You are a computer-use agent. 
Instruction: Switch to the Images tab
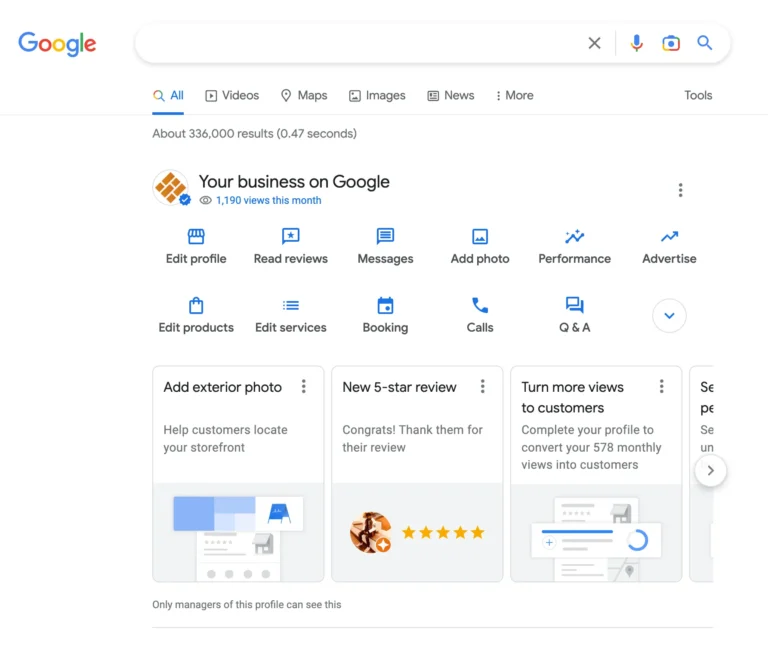377,96
